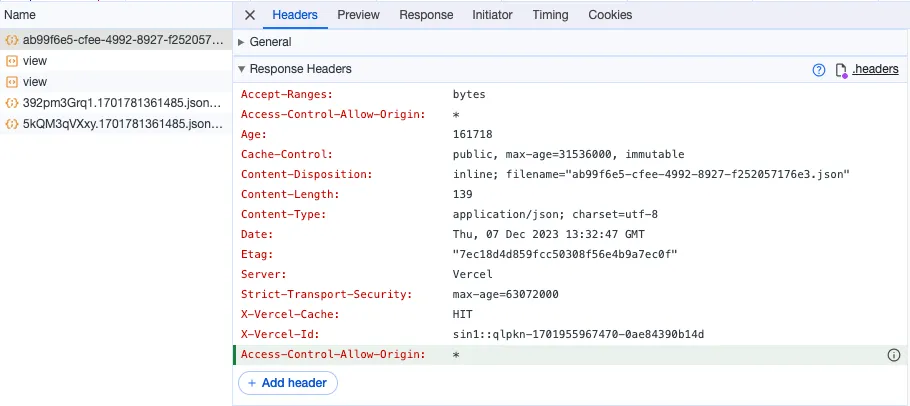Select the Initiator tab
This screenshot has height=406, width=910.
tap(492, 15)
